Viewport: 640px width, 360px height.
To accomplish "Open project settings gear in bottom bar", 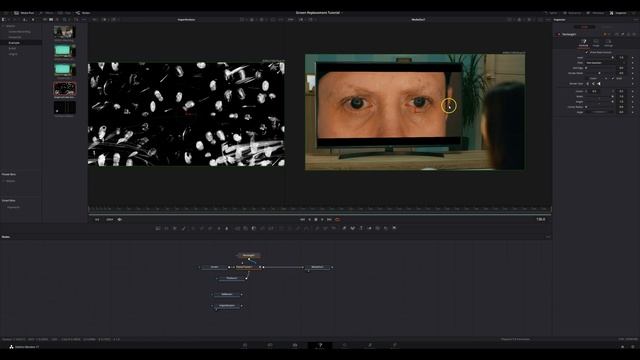I will click(x=633, y=347).
